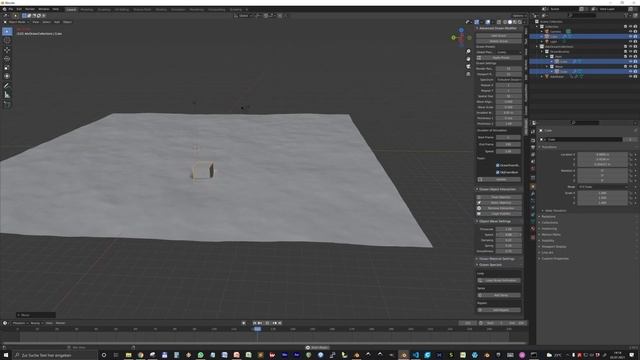
Task: Open the Render menu
Action: [x=30, y=9]
